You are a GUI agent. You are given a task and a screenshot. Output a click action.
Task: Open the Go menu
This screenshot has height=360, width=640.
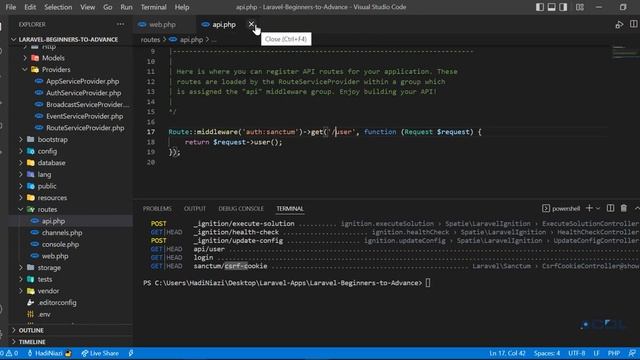click(x=107, y=7)
